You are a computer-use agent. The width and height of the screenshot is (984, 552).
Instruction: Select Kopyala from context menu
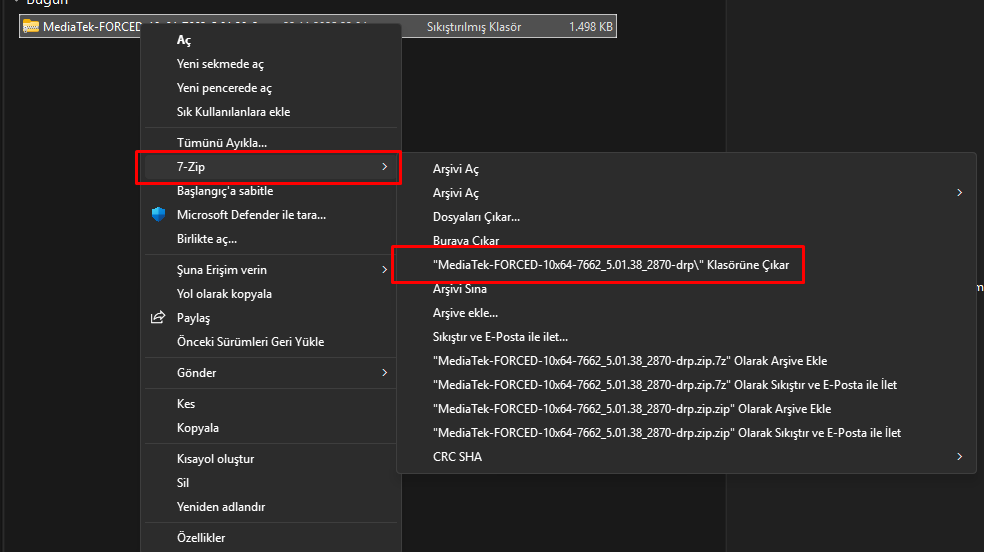271,428
